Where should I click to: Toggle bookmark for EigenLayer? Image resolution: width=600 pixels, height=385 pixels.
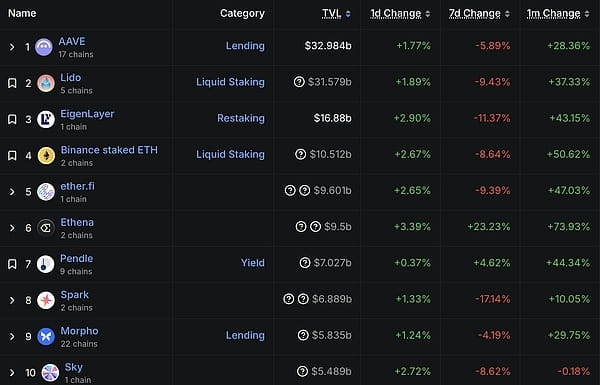[x=12, y=119]
